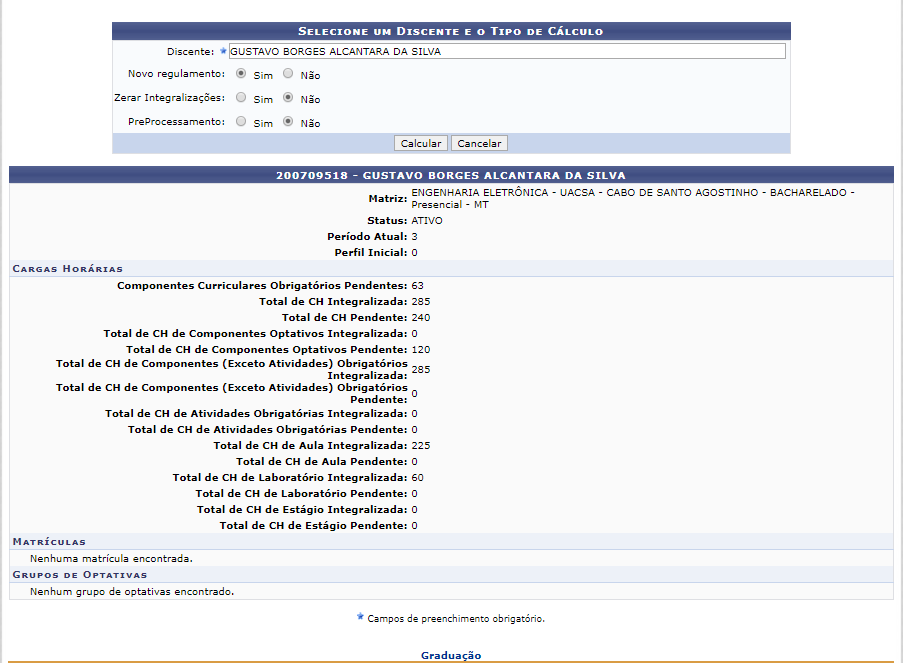903x663 pixels.
Task: Click the Matrículas section header
Action: click(x=49, y=542)
